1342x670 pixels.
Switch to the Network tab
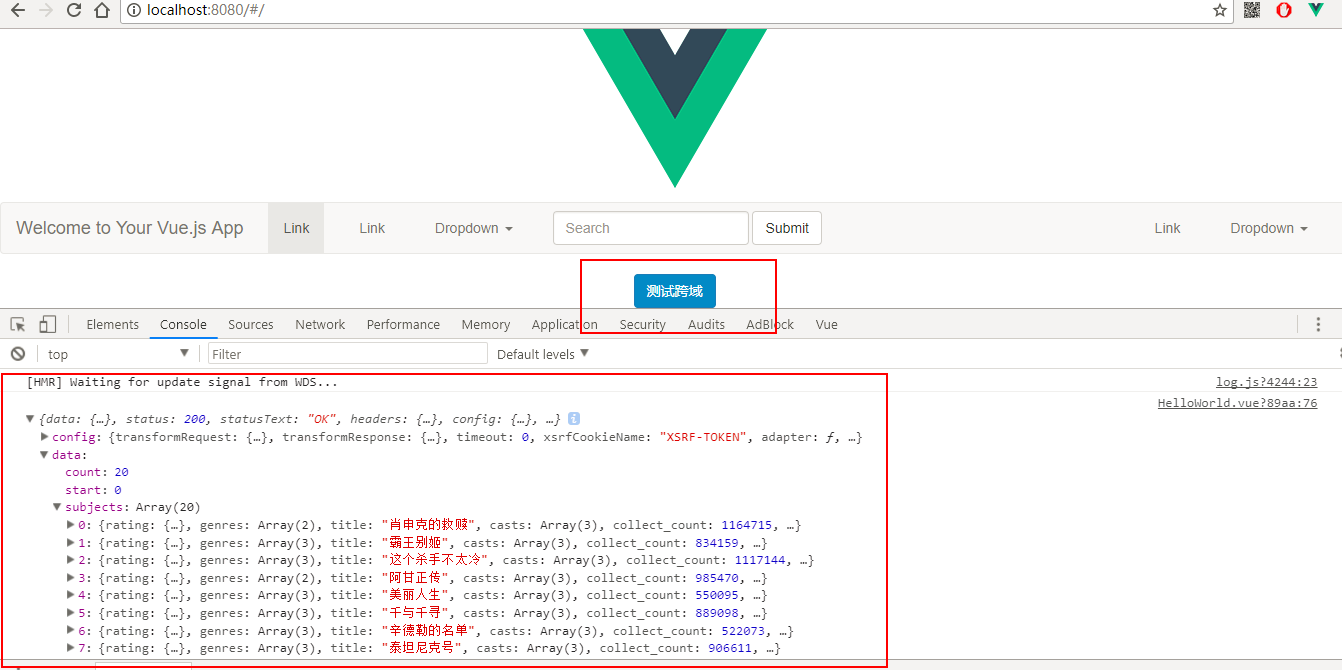[x=320, y=324]
